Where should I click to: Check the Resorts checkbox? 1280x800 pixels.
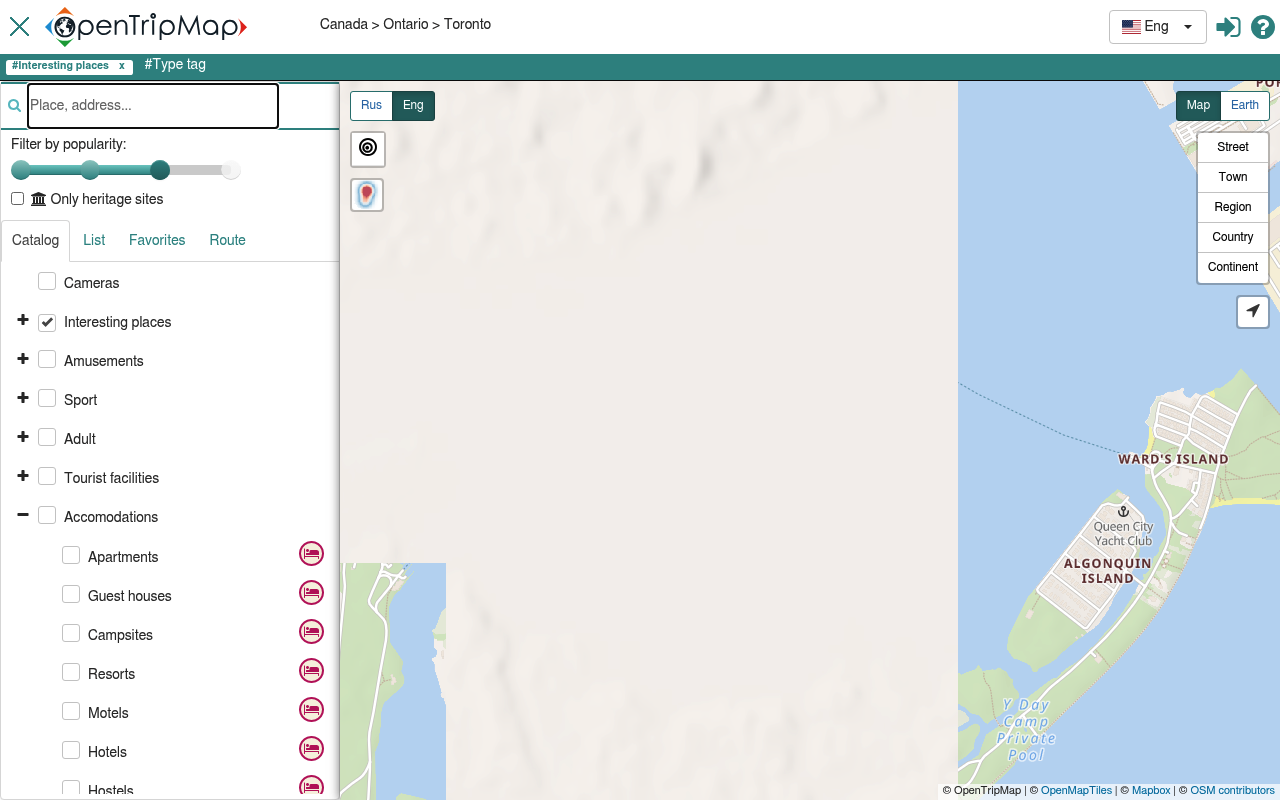coord(71,672)
